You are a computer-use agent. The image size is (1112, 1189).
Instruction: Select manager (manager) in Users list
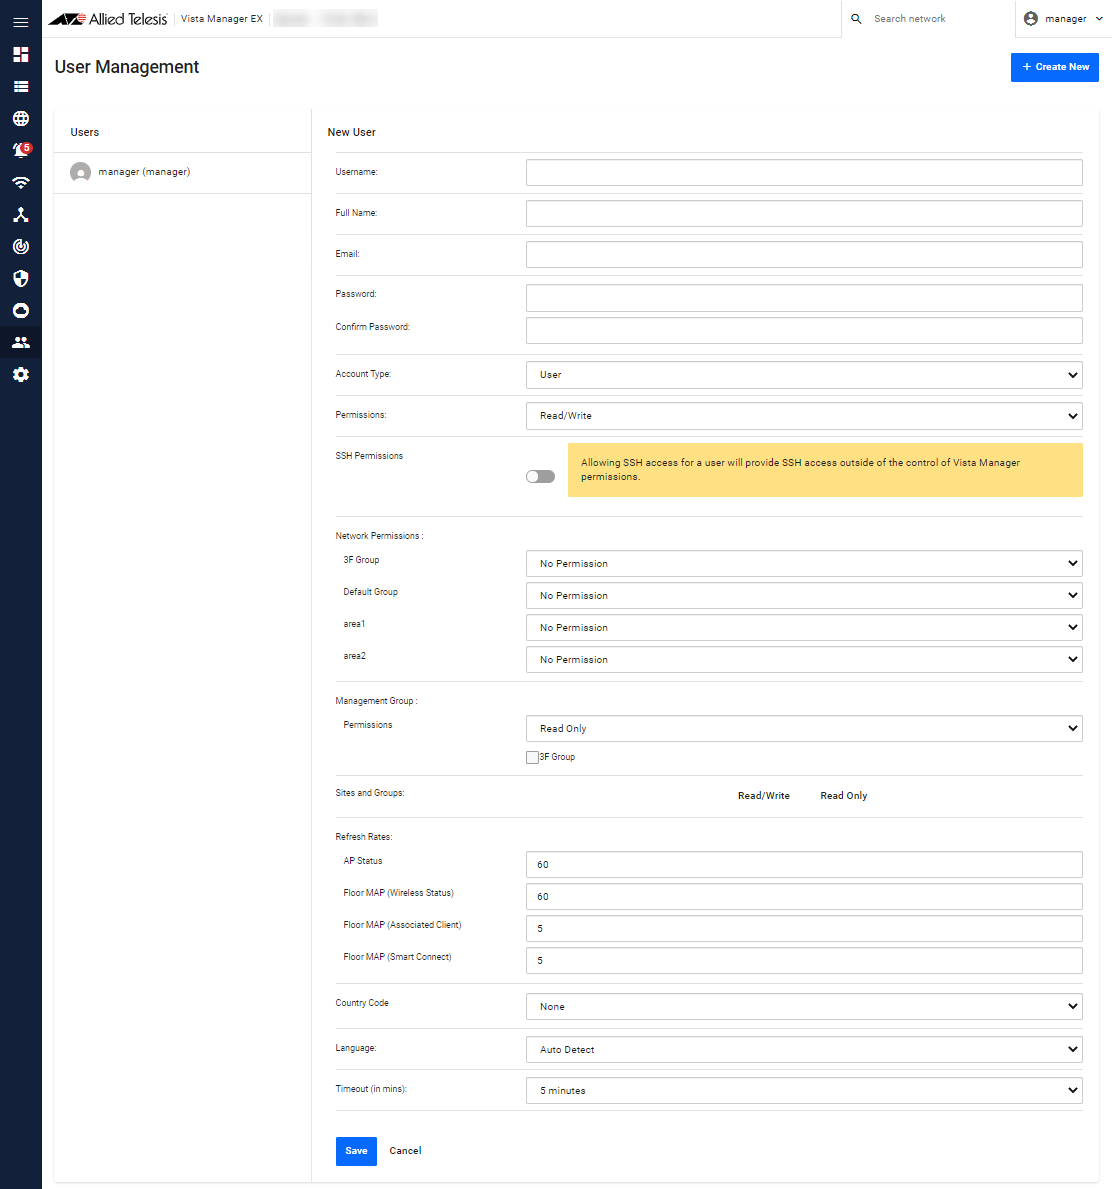[x=144, y=172]
